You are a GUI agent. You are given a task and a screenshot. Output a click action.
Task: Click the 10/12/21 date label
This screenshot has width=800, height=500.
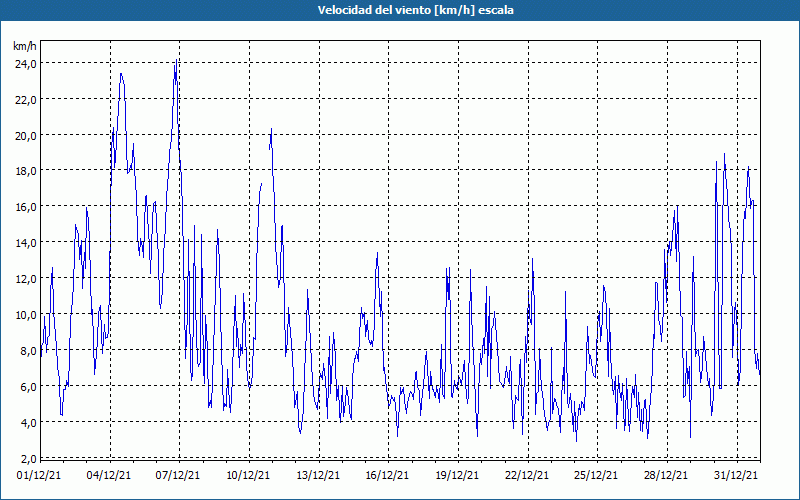tap(248, 476)
